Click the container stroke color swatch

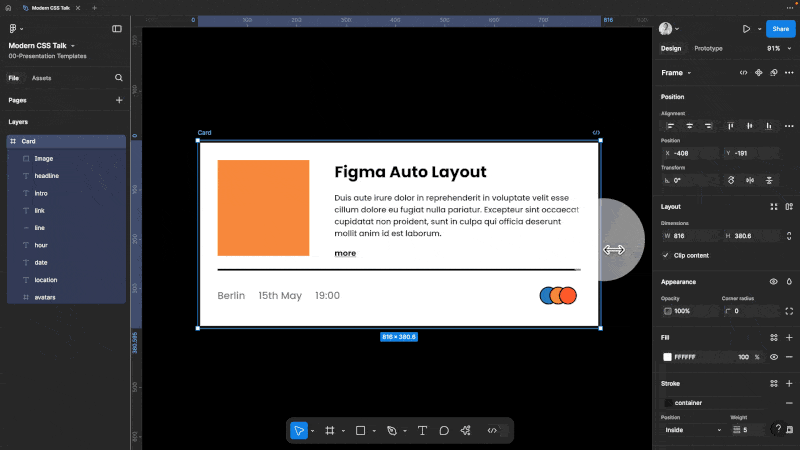(x=667, y=403)
